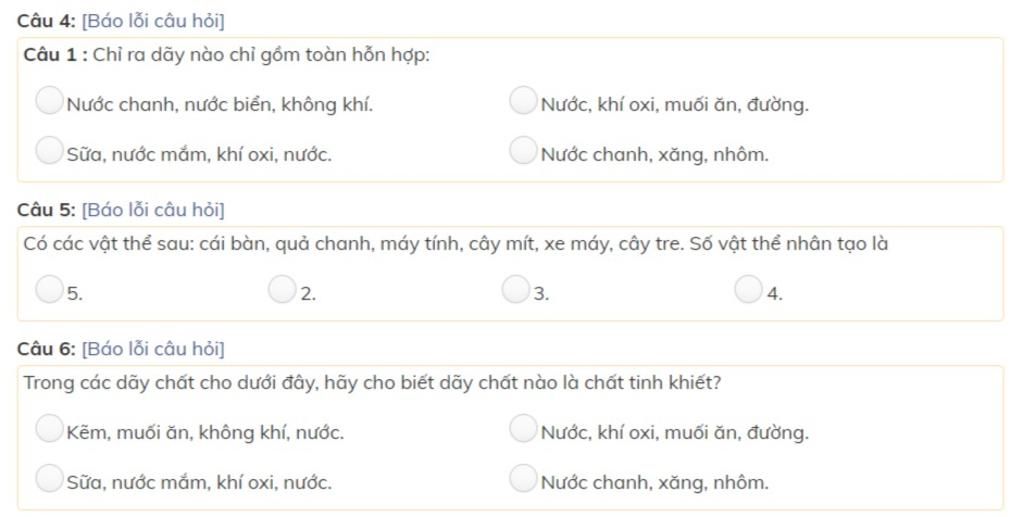The height and width of the screenshot is (517, 1024).
Task: Click question text about 'vật thể nhân tạo'
Action: coord(455,244)
